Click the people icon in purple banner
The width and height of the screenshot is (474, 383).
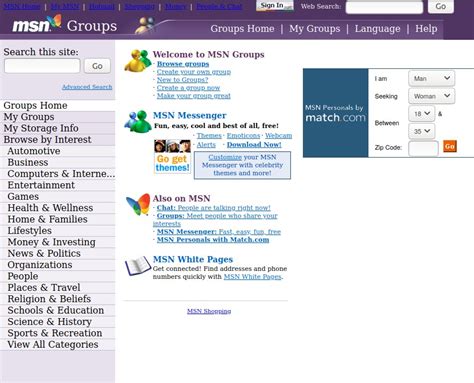(145, 25)
